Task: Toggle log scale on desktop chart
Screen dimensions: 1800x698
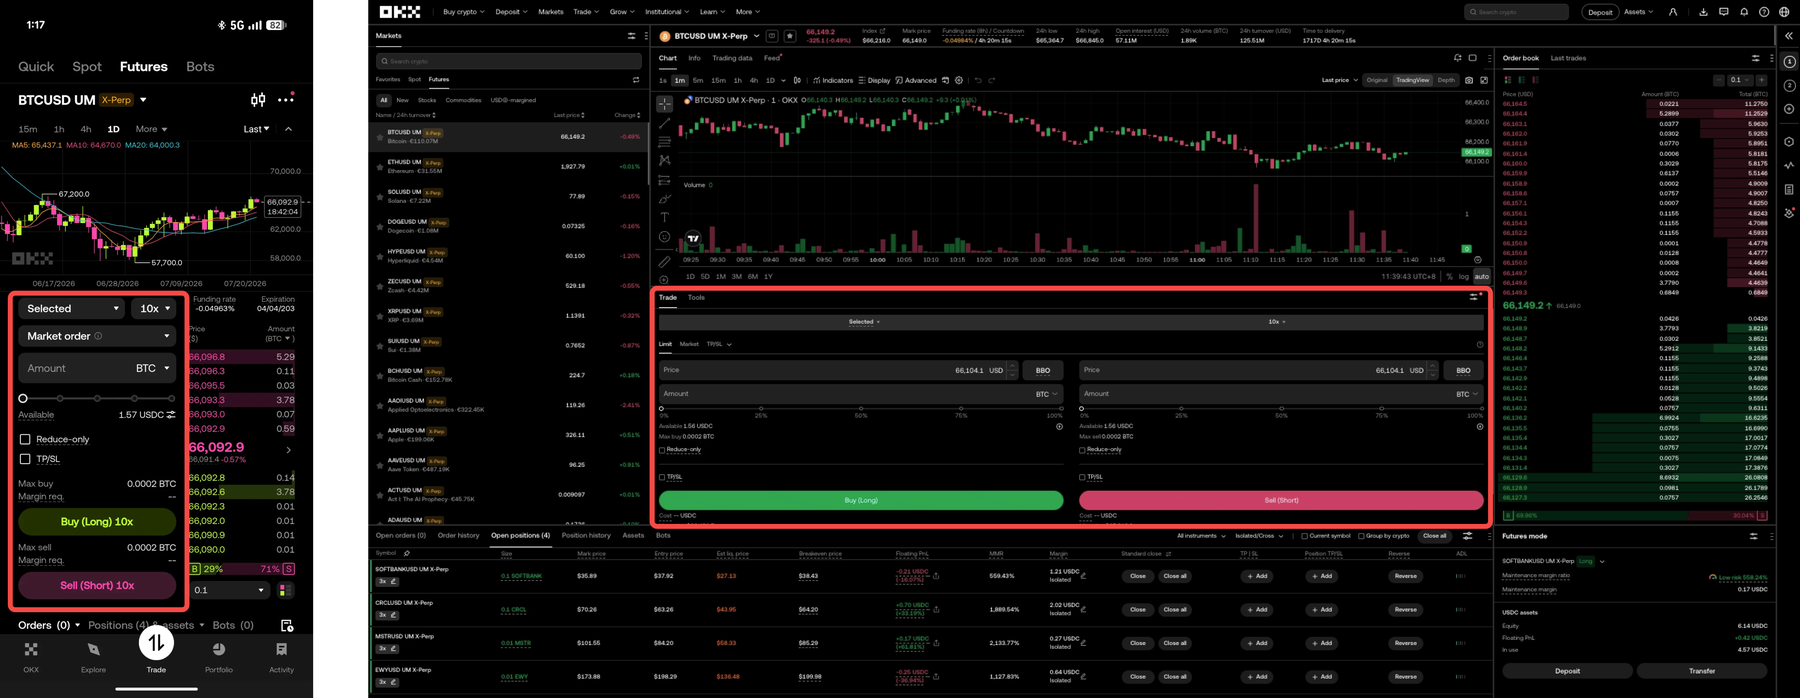Action: (x=1464, y=276)
